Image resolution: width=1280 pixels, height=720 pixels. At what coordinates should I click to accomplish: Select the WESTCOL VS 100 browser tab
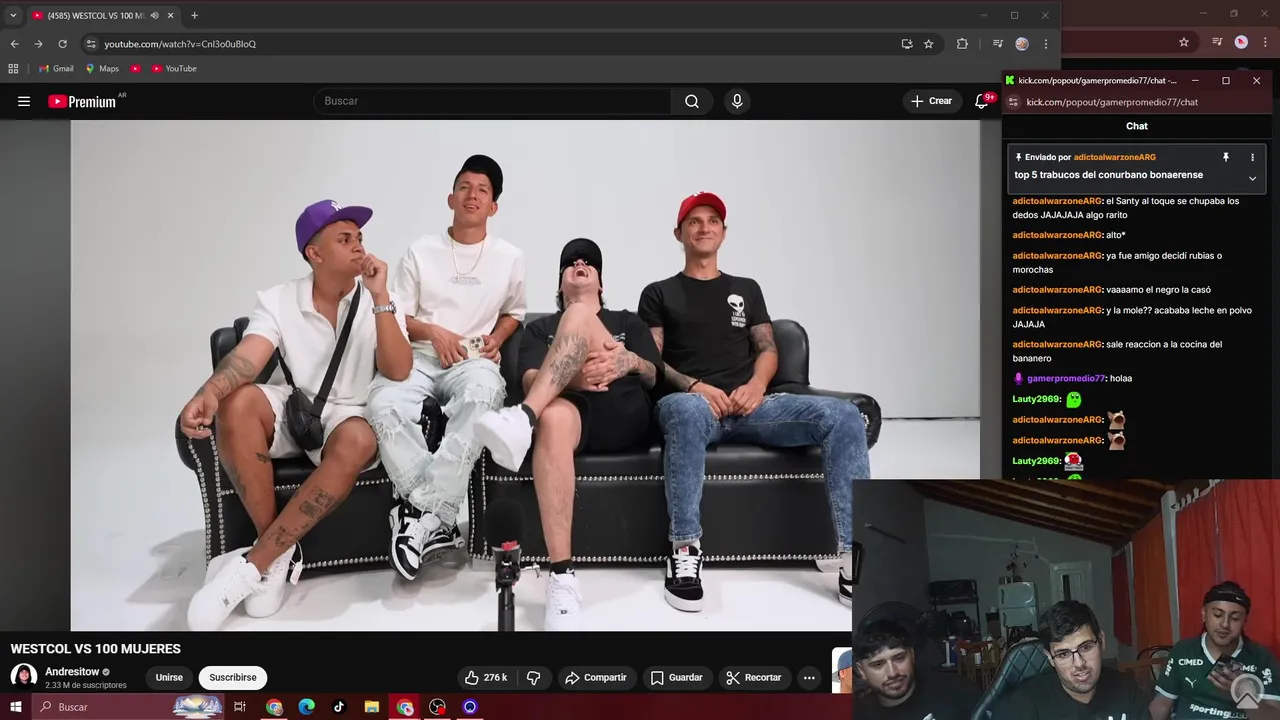(x=95, y=16)
